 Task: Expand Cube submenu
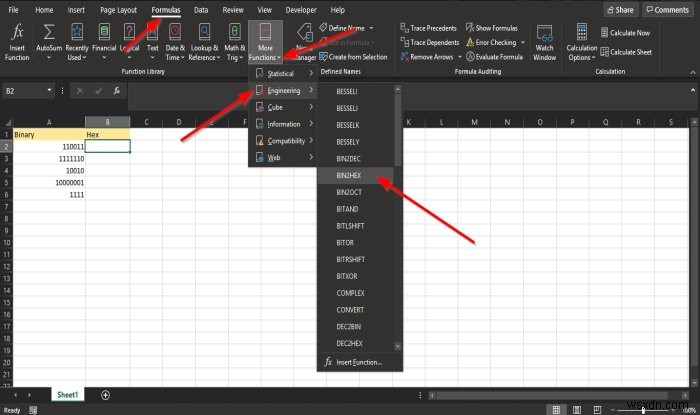pos(283,107)
